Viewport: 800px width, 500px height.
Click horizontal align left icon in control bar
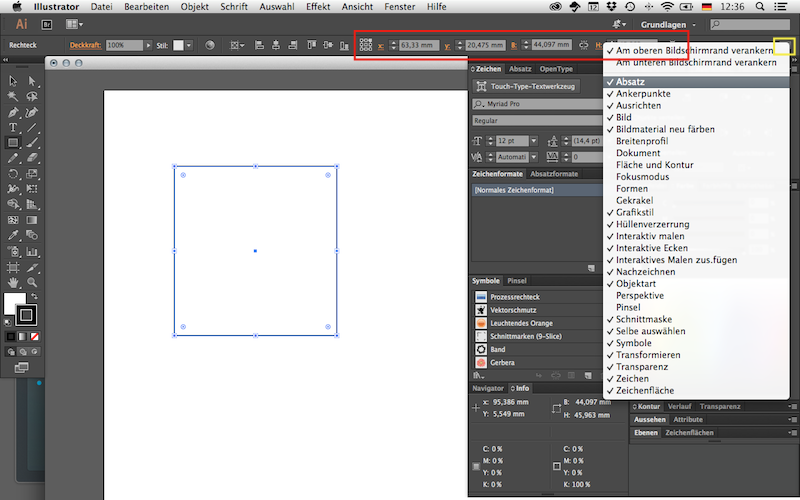pyautogui.click(x=259, y=45)
